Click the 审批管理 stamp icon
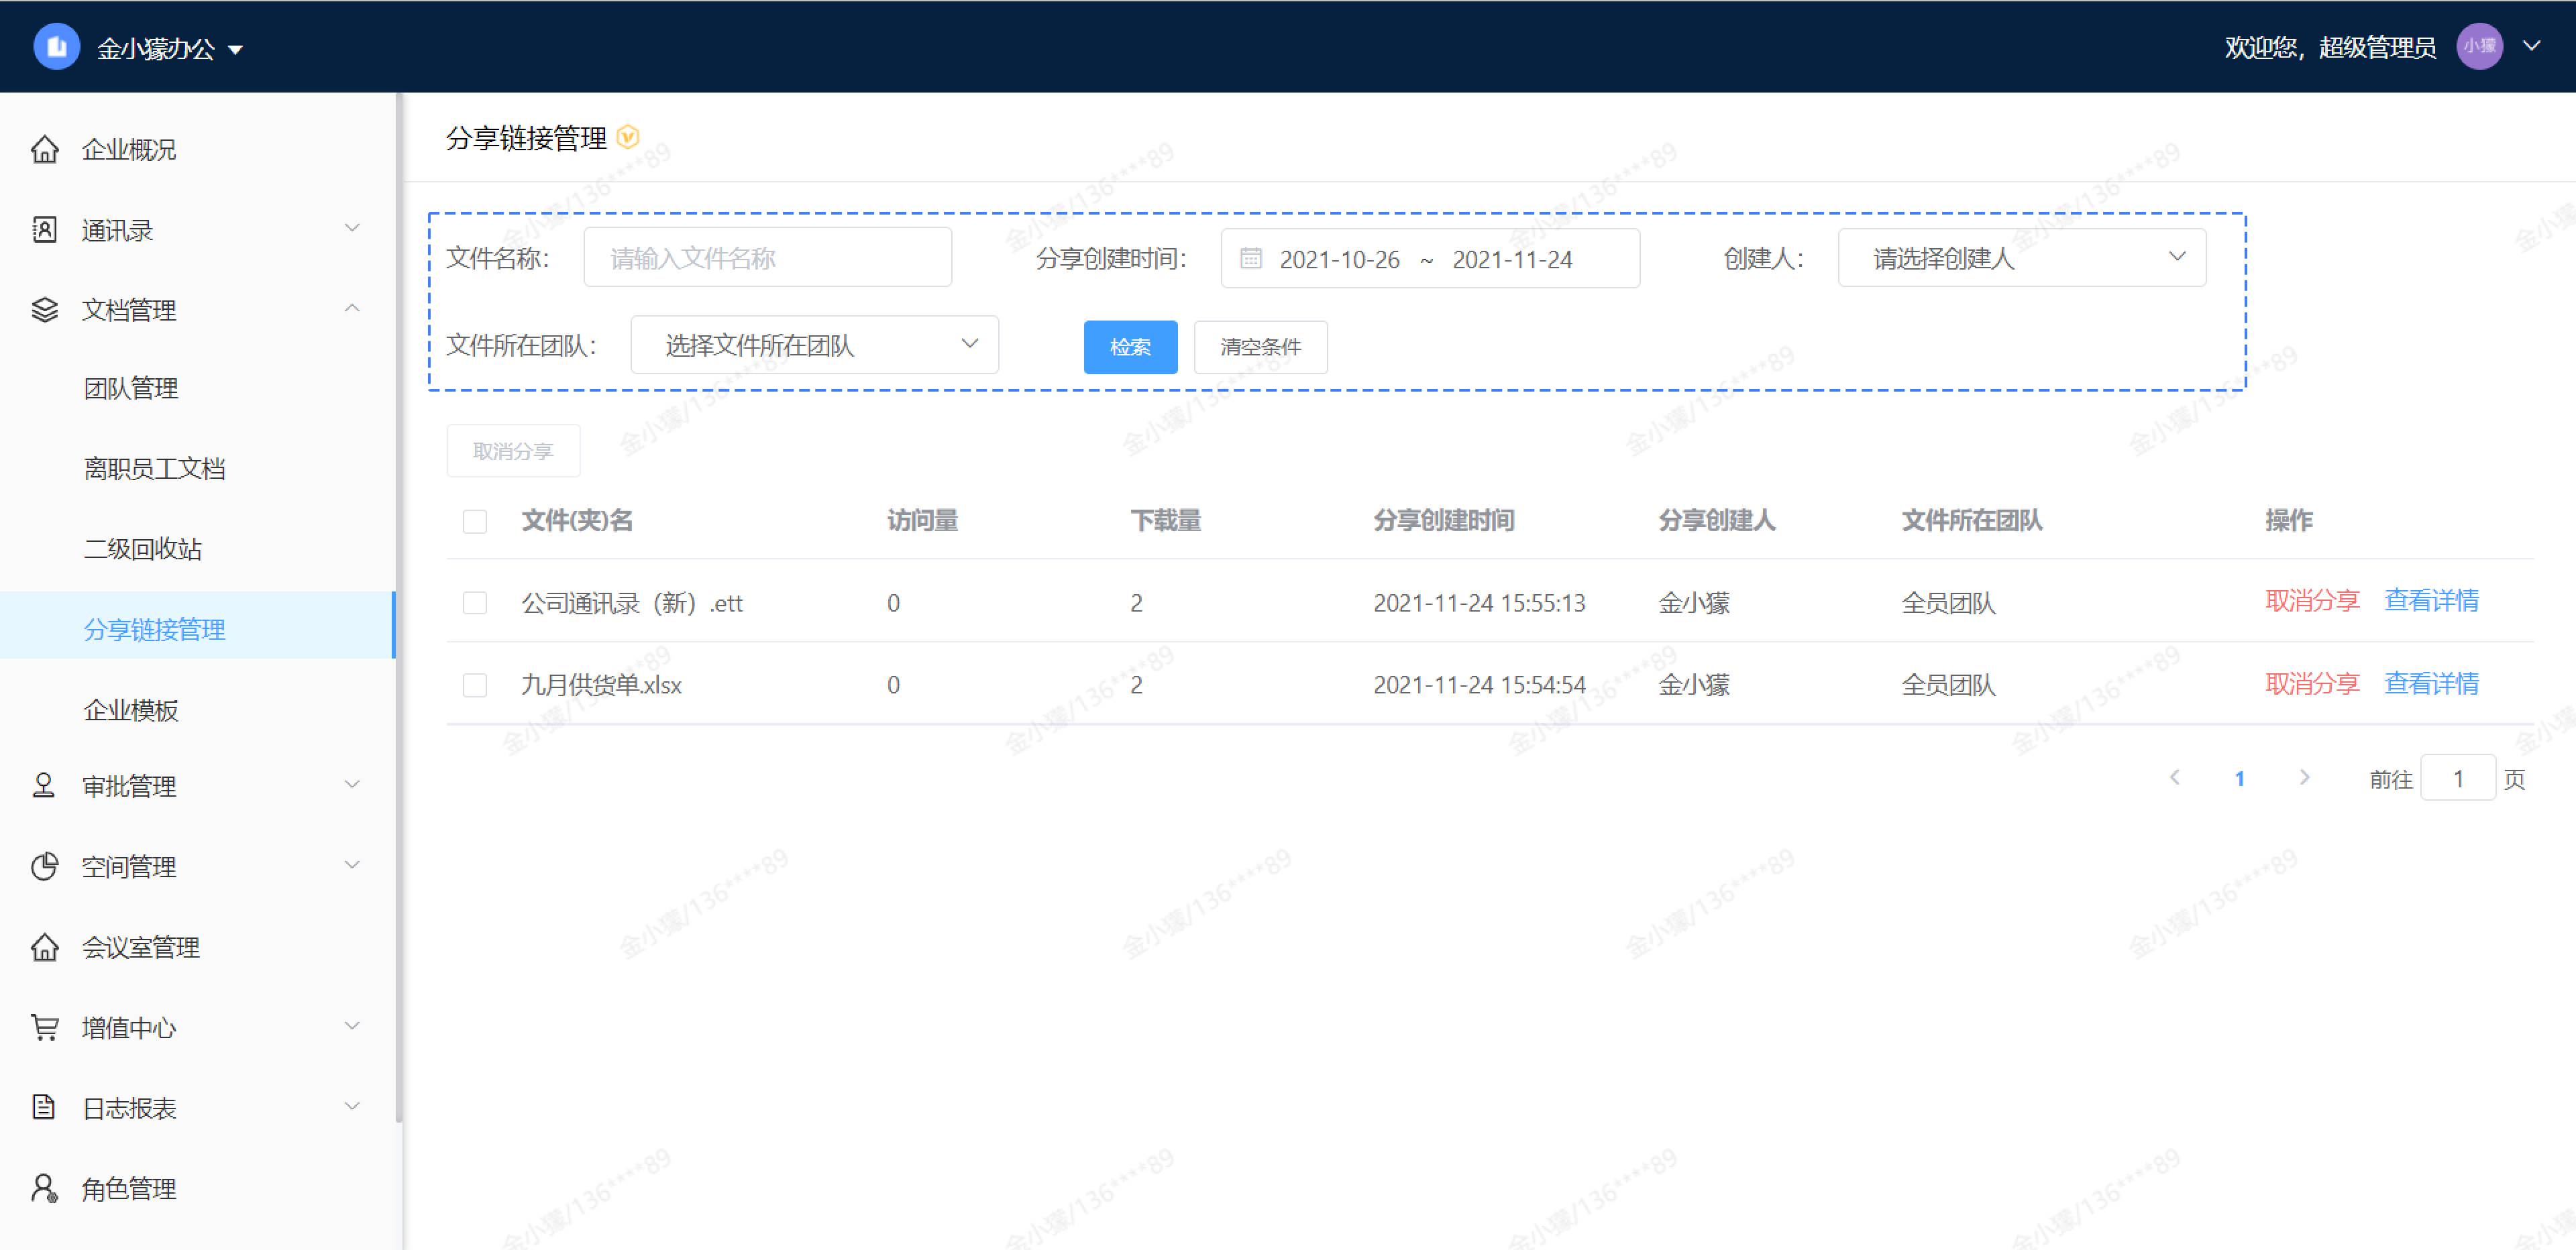The width and height of the screenshot is (2576, 1250). (44, 785)
